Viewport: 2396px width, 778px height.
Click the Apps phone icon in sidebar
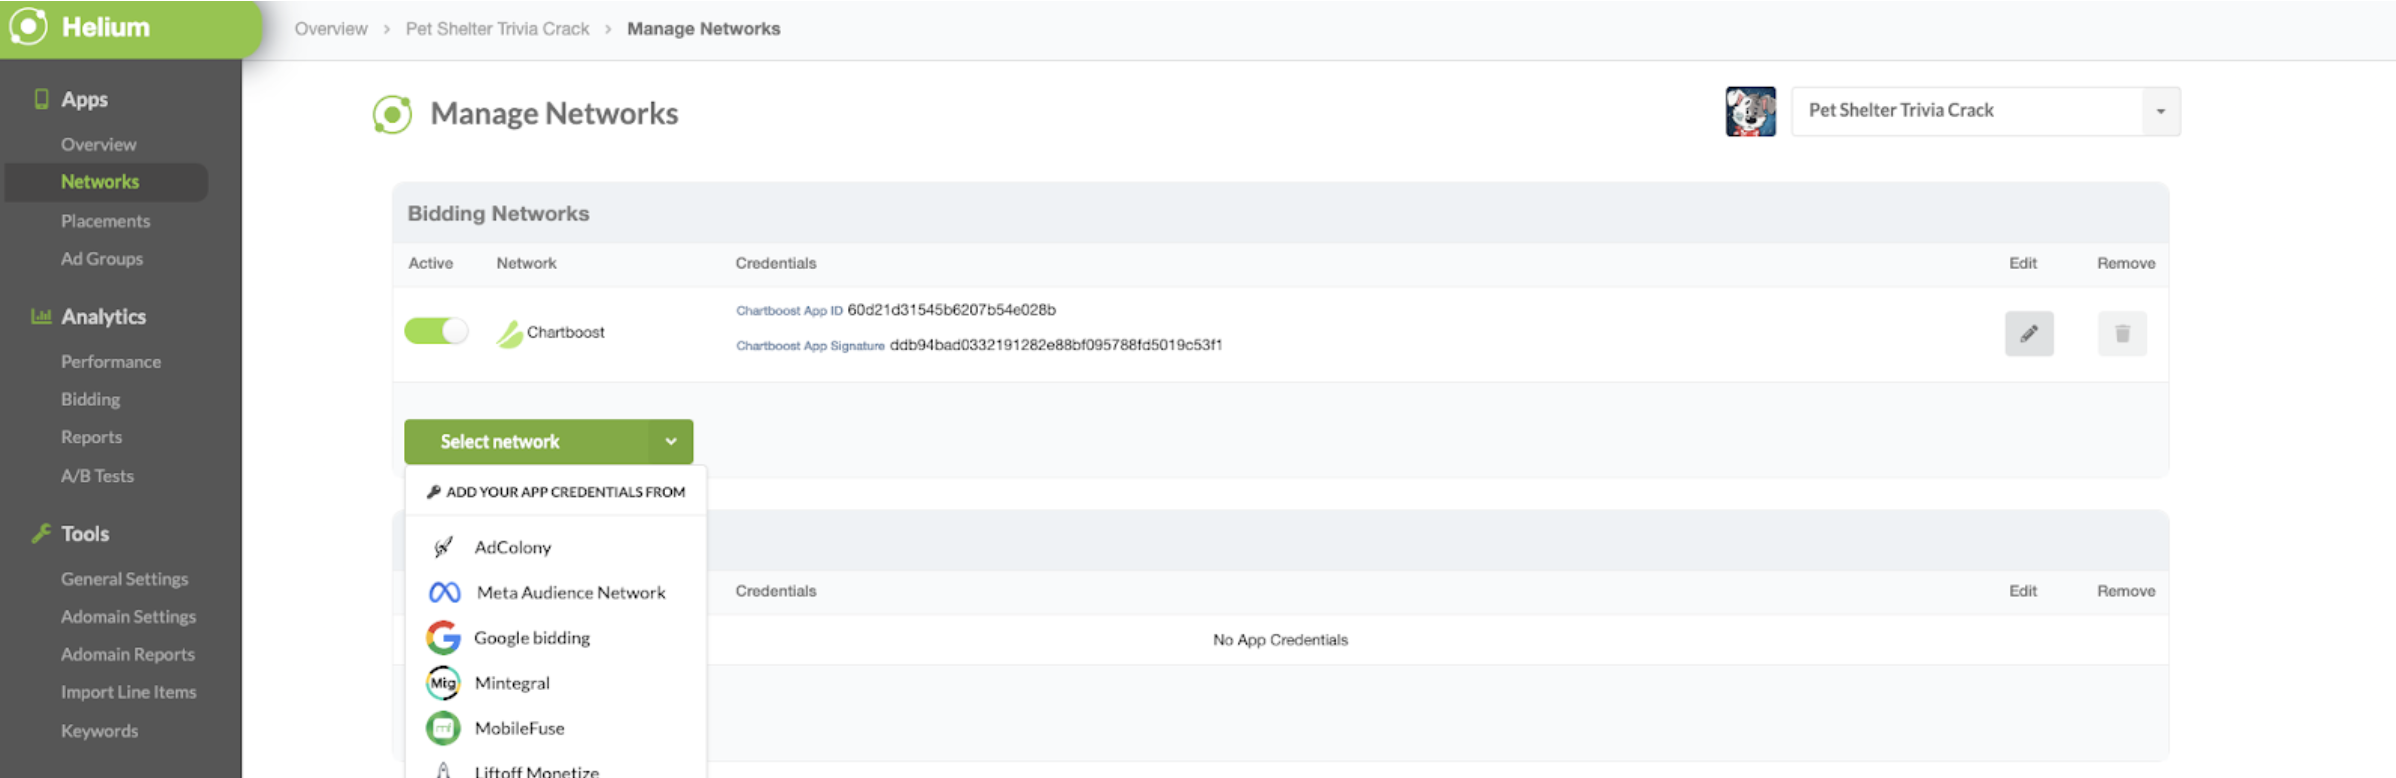pyautogui.click(x=41, y=99)
